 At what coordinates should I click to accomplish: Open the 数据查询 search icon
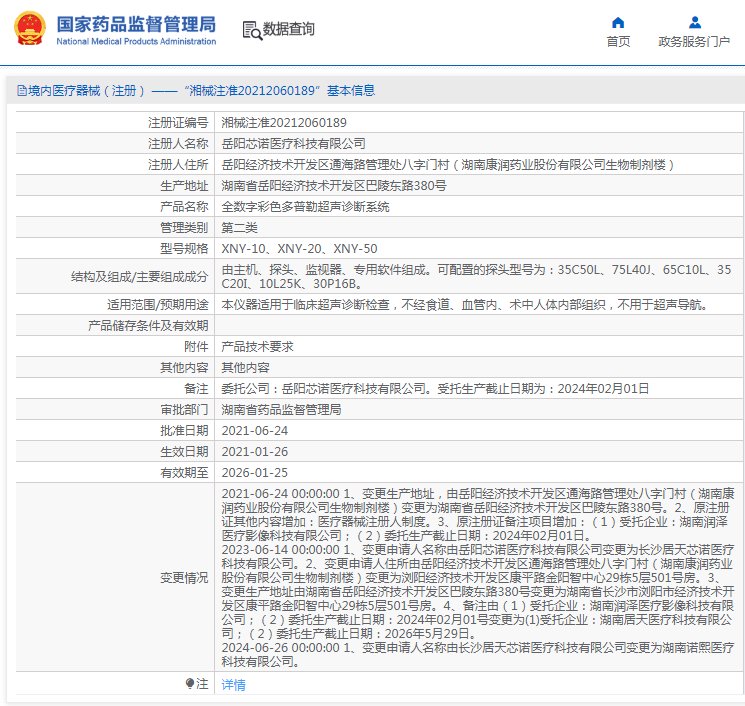[x=252, y=30]
